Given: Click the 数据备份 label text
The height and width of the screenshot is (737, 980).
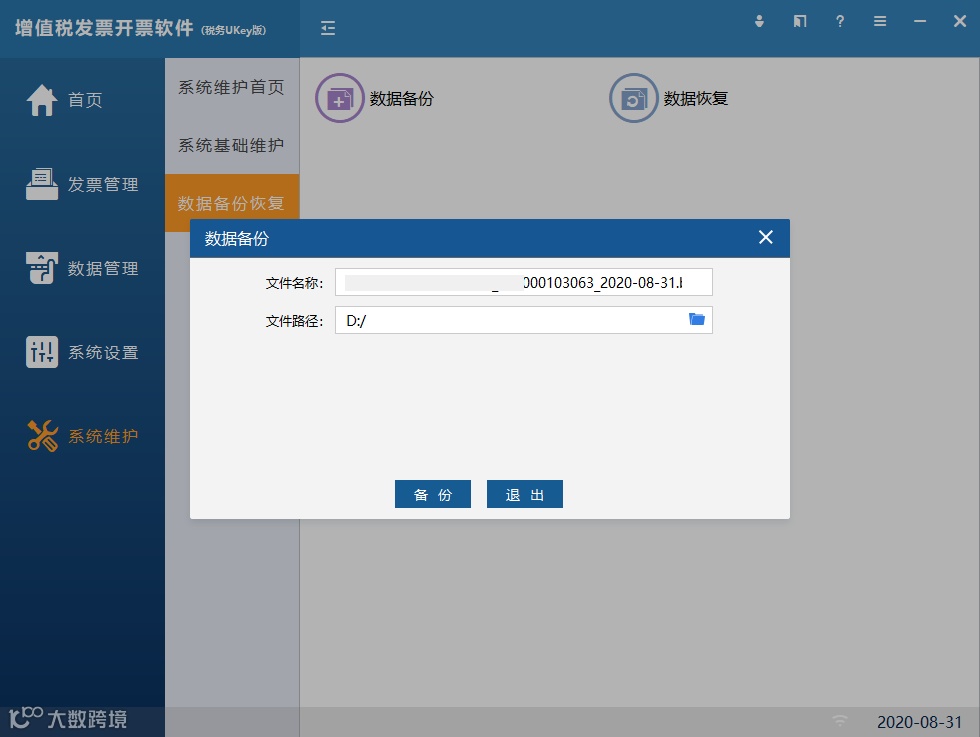Looking at the screenshot, I should [401, 99].
